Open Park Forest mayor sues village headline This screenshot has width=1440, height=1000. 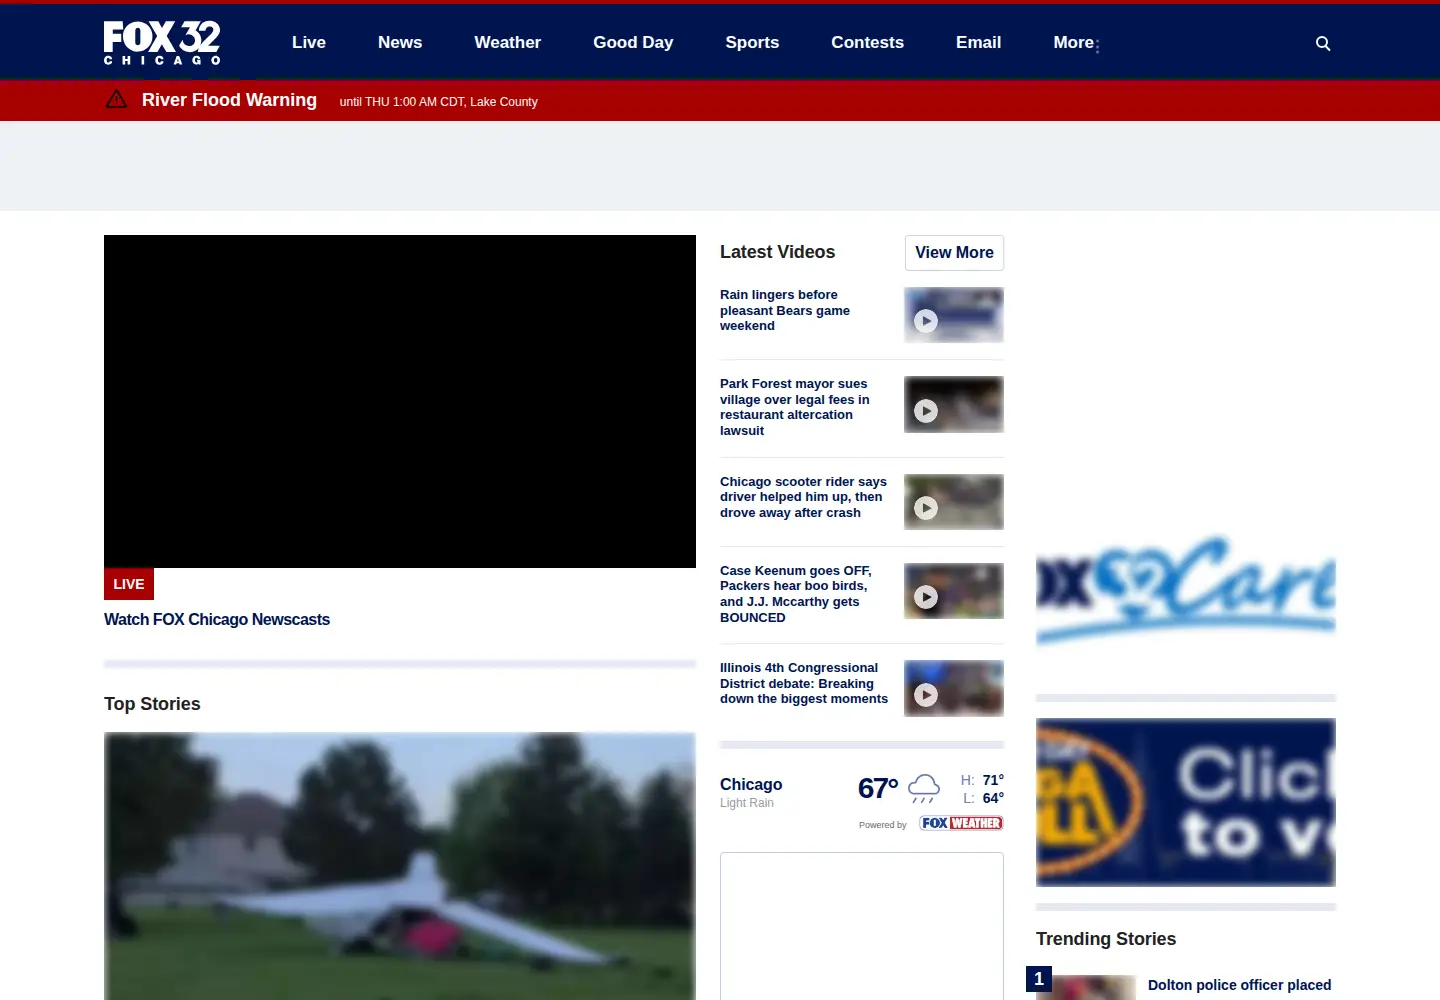pos(795,407)
